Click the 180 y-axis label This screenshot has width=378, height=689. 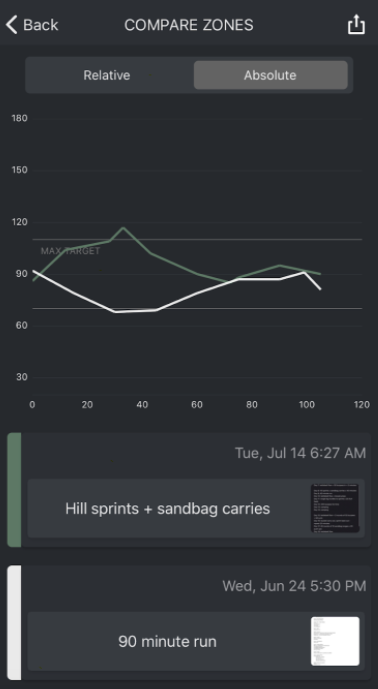[20, 118]
